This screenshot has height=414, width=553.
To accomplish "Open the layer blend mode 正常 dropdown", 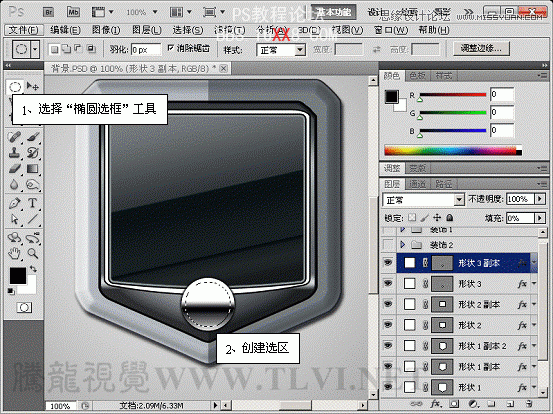I will click(x=458, y=200).
